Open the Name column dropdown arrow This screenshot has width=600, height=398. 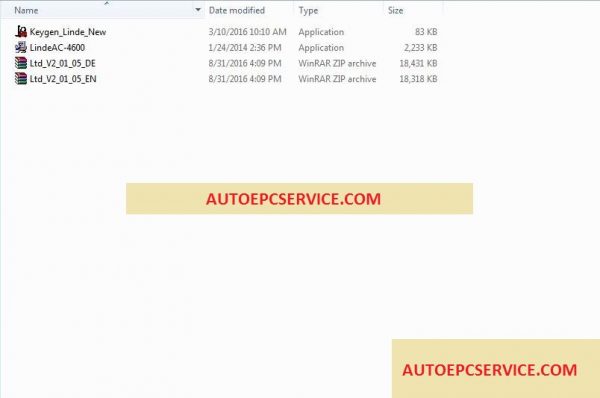pos(198,10)
